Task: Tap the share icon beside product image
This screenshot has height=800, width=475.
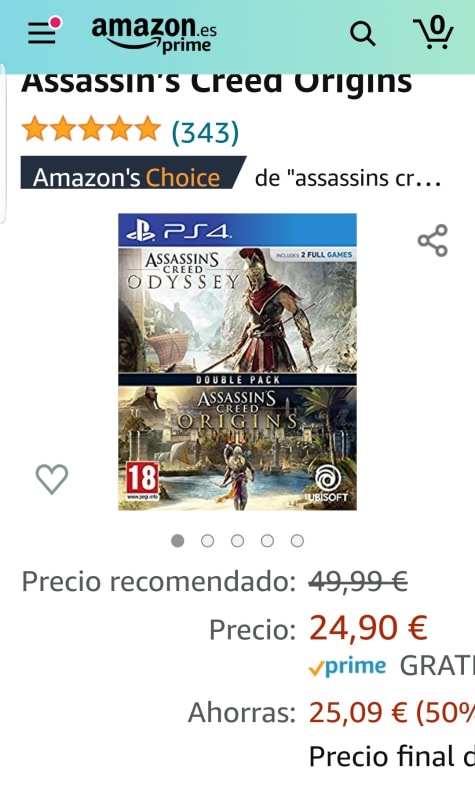Action: [x=433, y=240]
